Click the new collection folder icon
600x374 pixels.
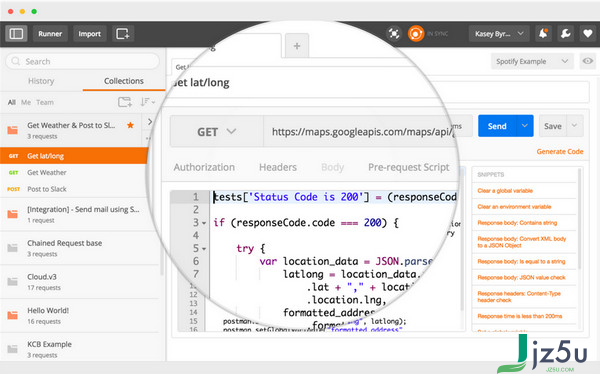click(125, 102)
